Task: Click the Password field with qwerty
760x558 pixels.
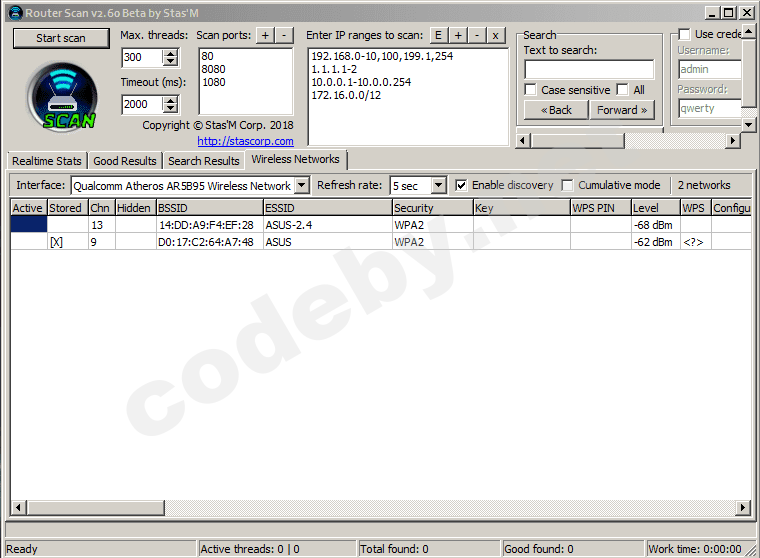Action: tap(710, 109)
